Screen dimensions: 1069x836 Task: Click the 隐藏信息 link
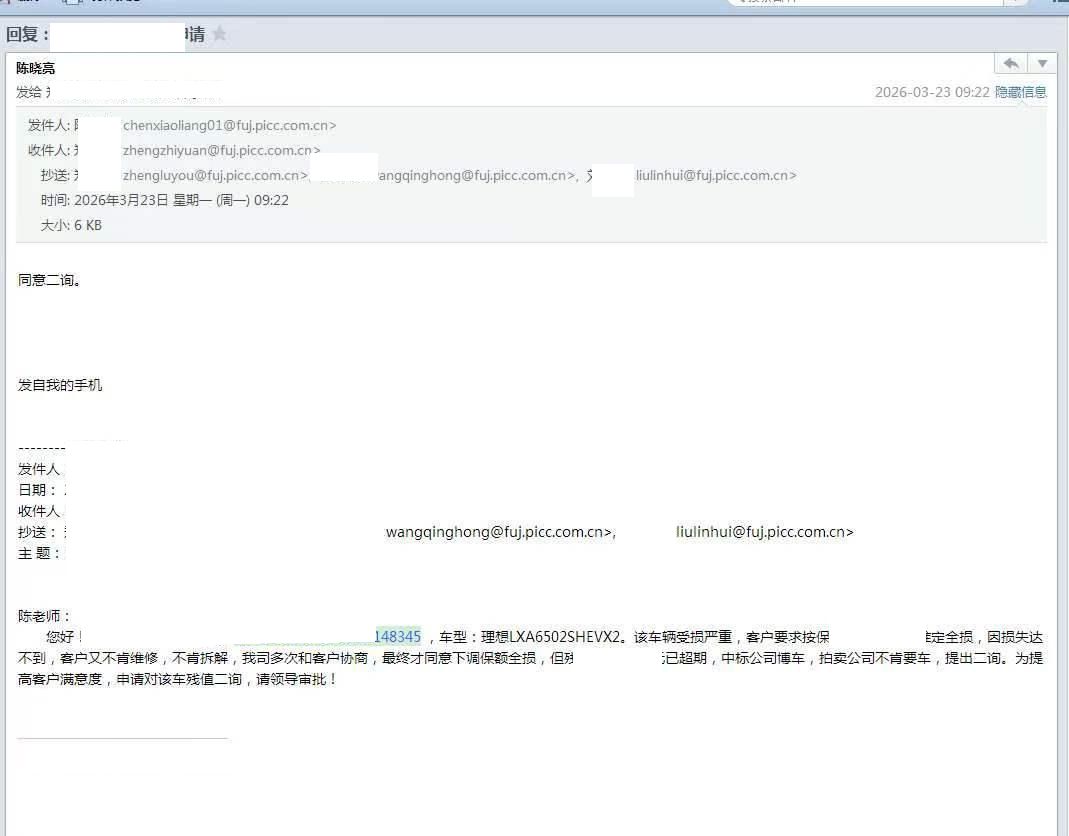pos(1020,92)
